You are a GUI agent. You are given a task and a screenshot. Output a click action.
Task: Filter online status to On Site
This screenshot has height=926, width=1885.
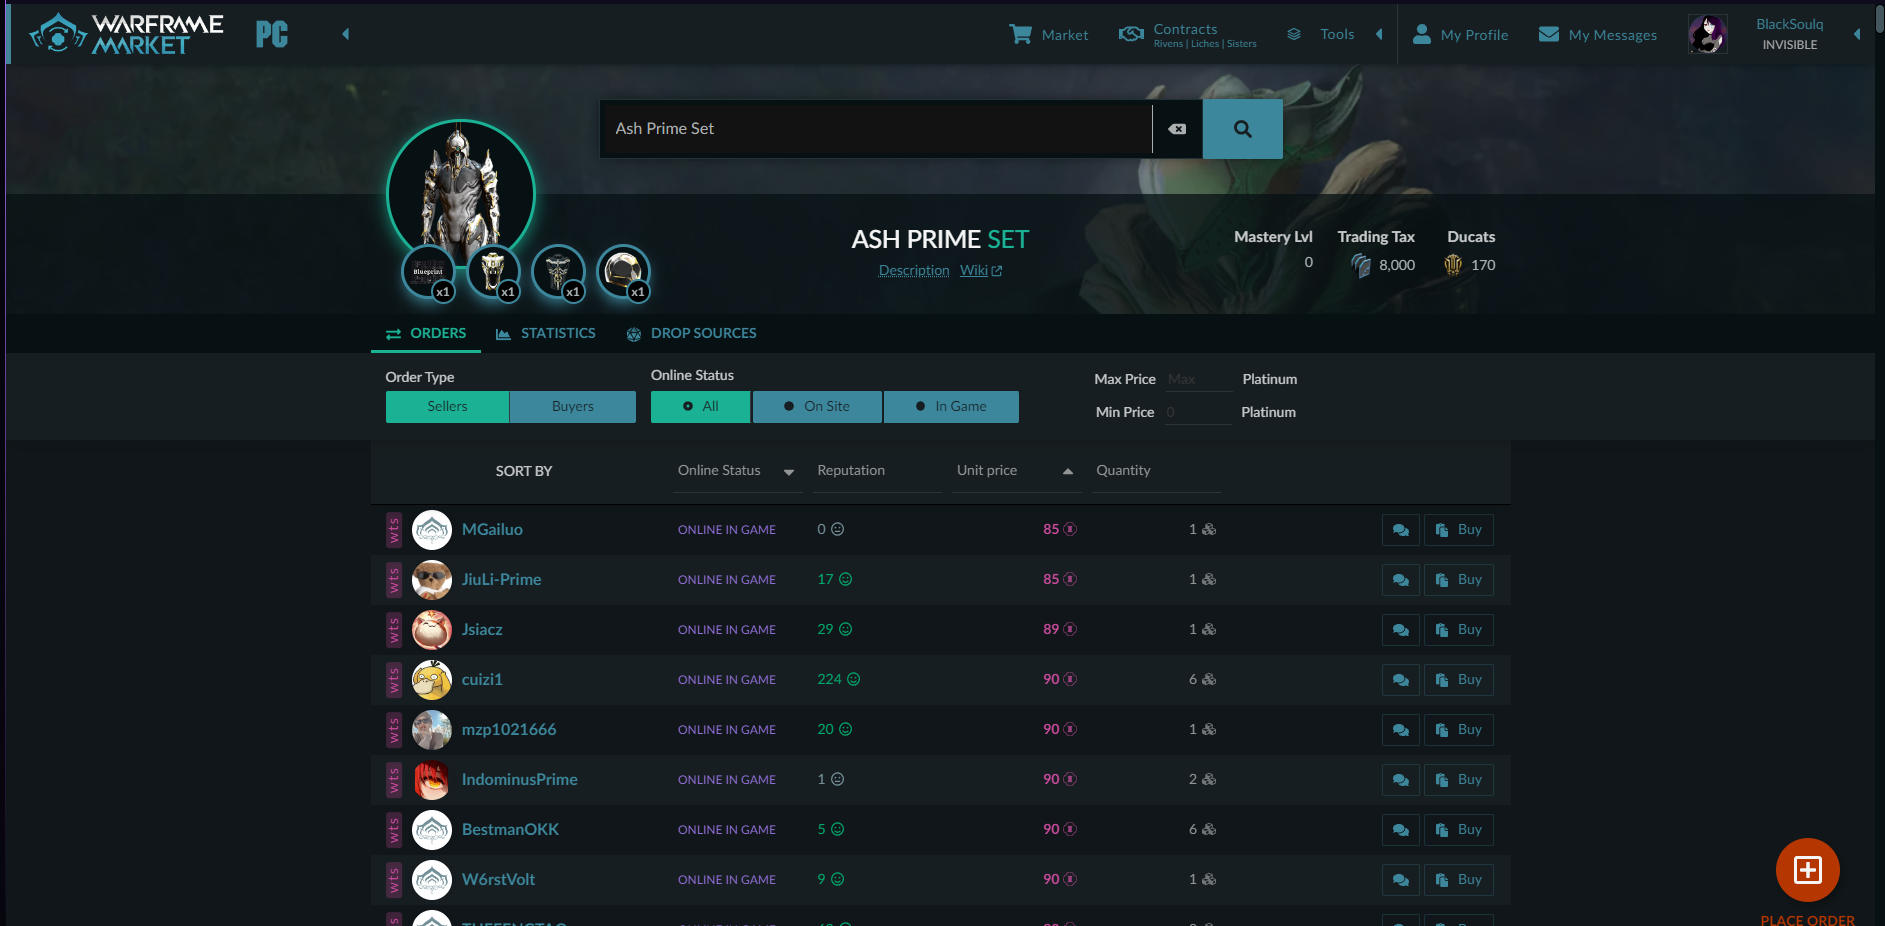pyautogui.click(x=817, y=407)
